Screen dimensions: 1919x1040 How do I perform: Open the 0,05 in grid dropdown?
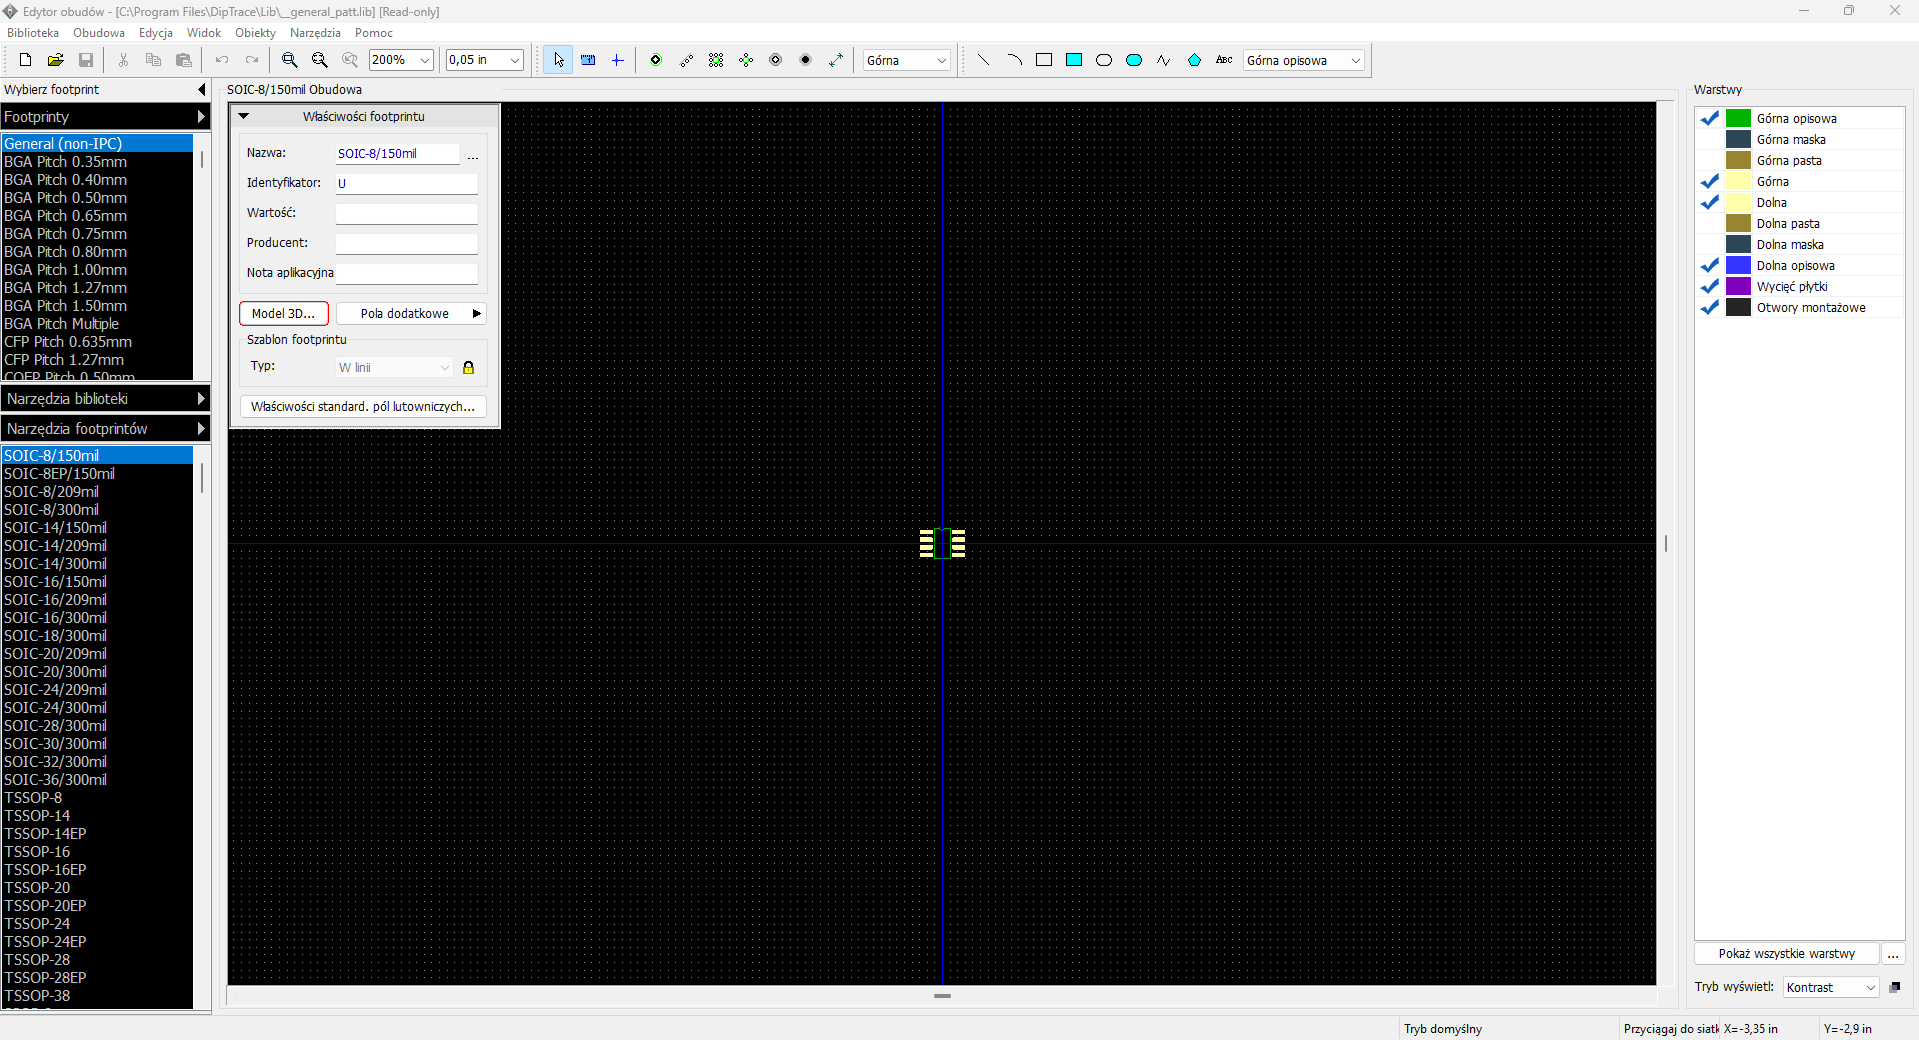tap(515, 60)
